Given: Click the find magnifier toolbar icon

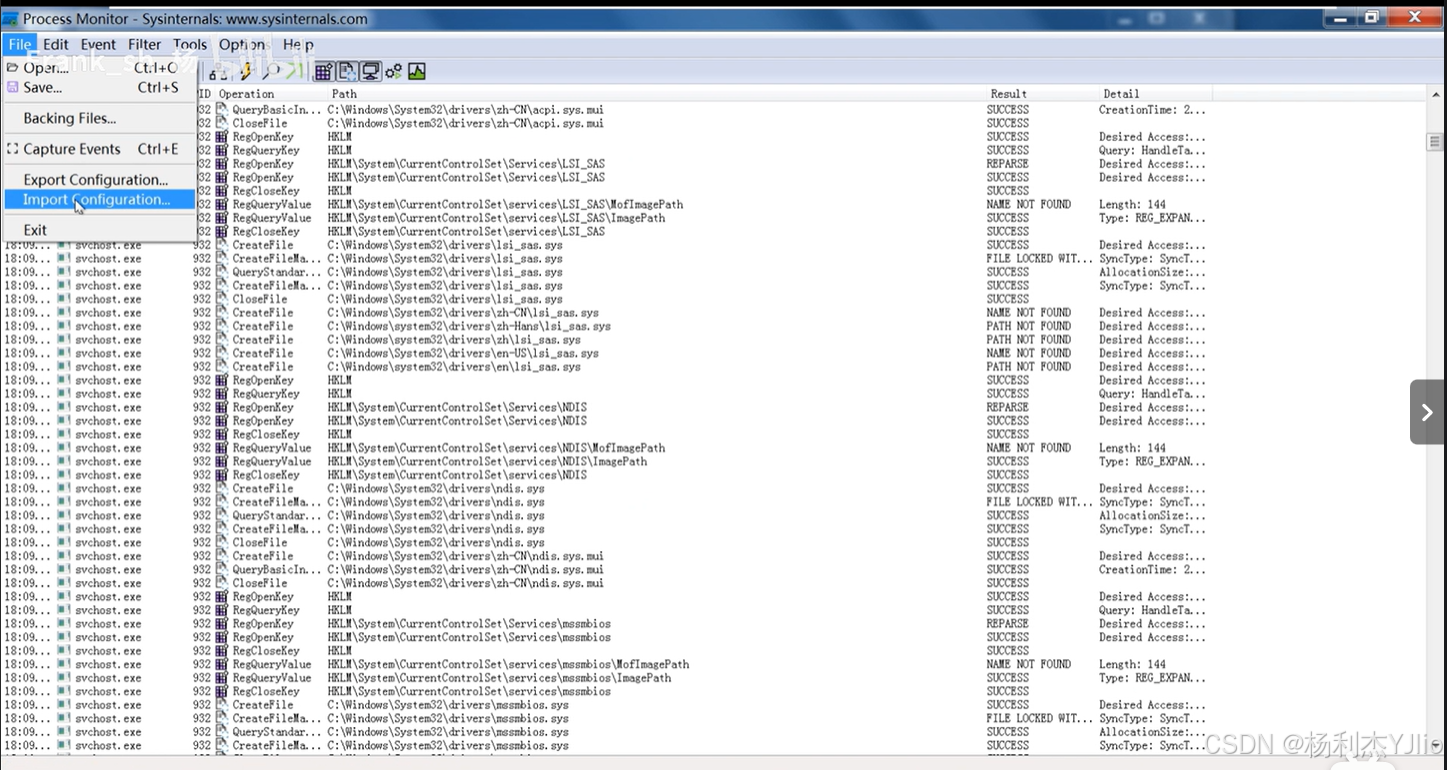Looking at the screenshot, I should click(272, 72).
